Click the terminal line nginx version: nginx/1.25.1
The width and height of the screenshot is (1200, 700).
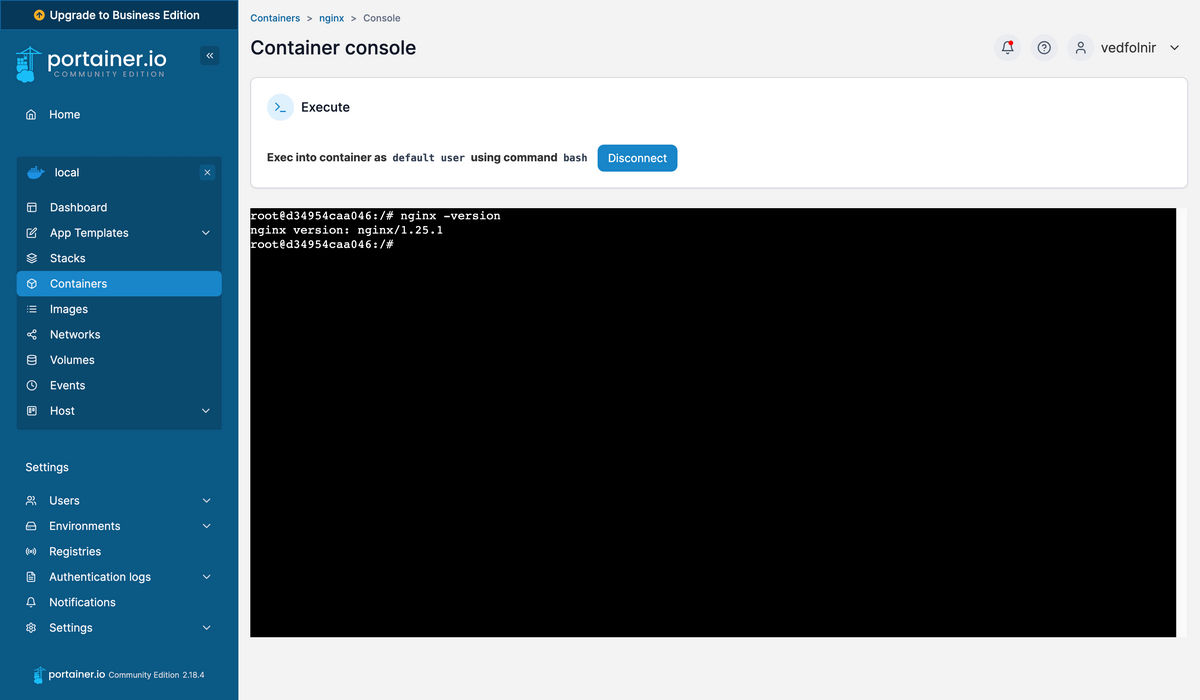tap(347, 230)
